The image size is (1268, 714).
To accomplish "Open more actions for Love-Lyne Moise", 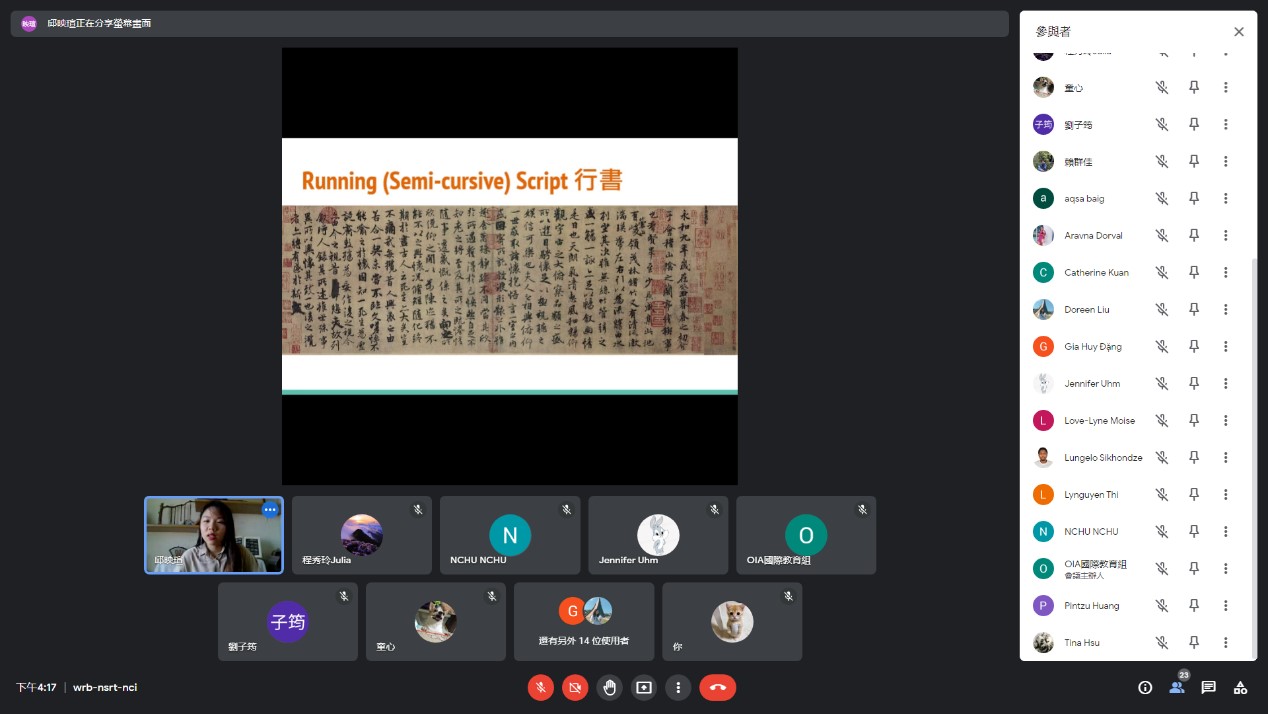I will [1226, 420].
